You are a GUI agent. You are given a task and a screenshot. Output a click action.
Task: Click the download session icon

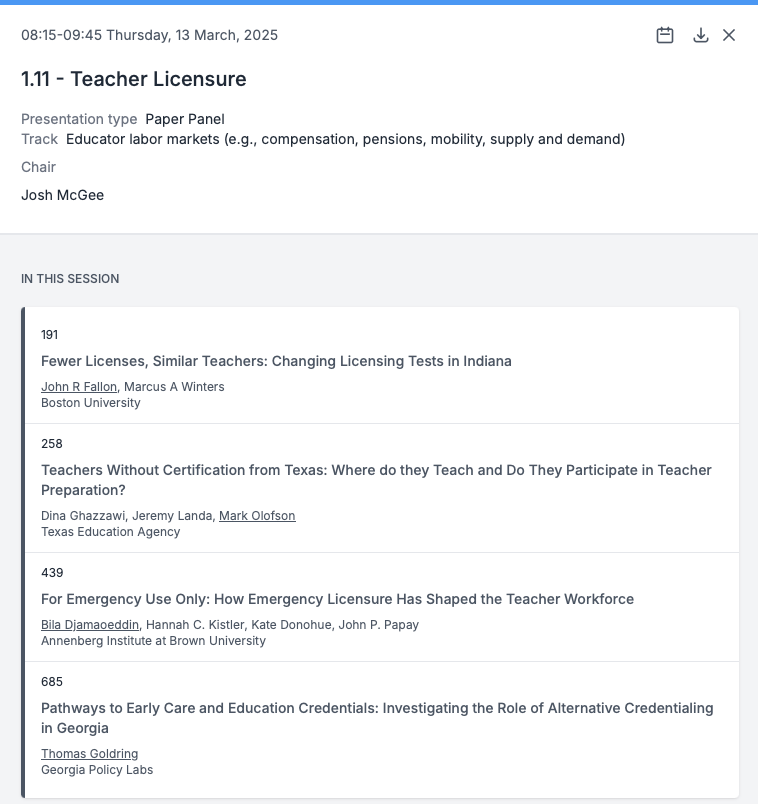pyautogui.click(x=701, y=36)
